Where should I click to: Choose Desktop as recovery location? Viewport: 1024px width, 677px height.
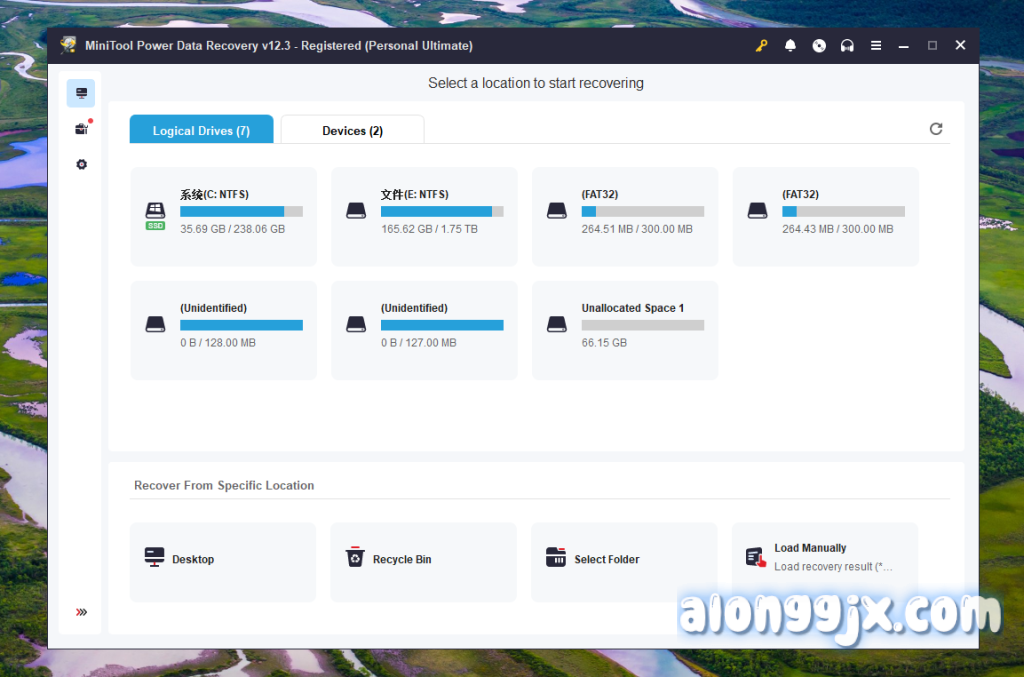[x=223, y=560]
